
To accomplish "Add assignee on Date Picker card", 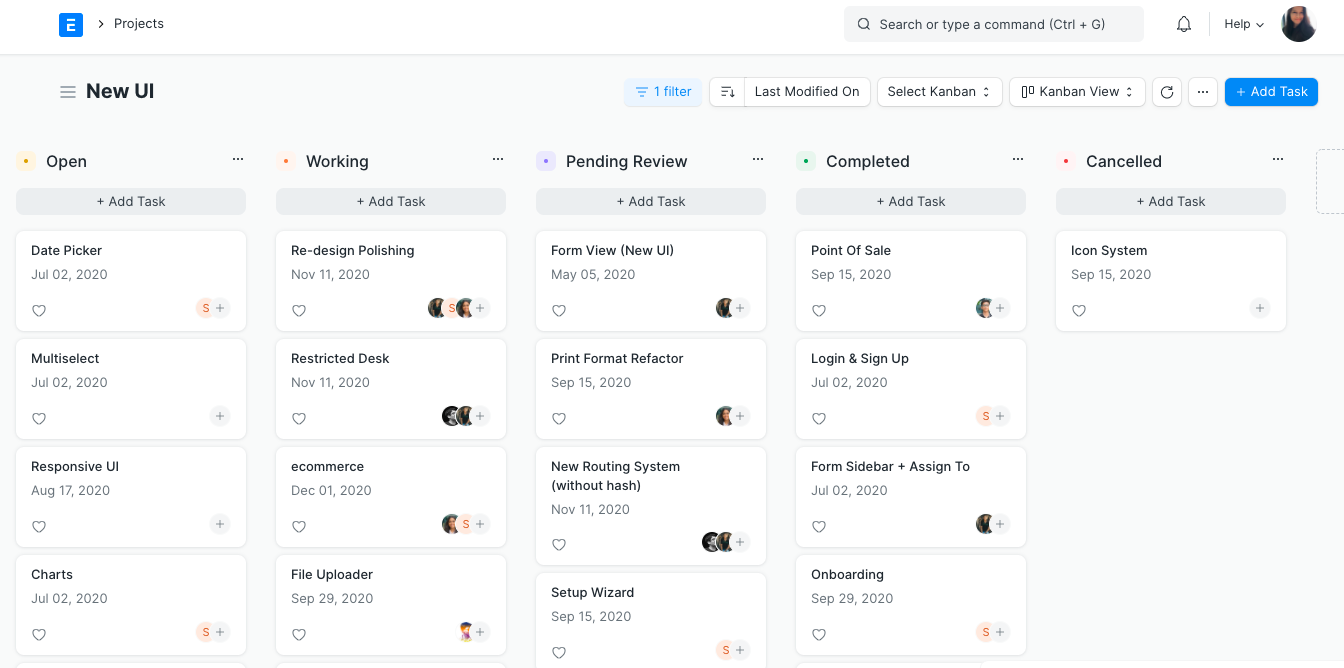I will [x=220, y=308].
